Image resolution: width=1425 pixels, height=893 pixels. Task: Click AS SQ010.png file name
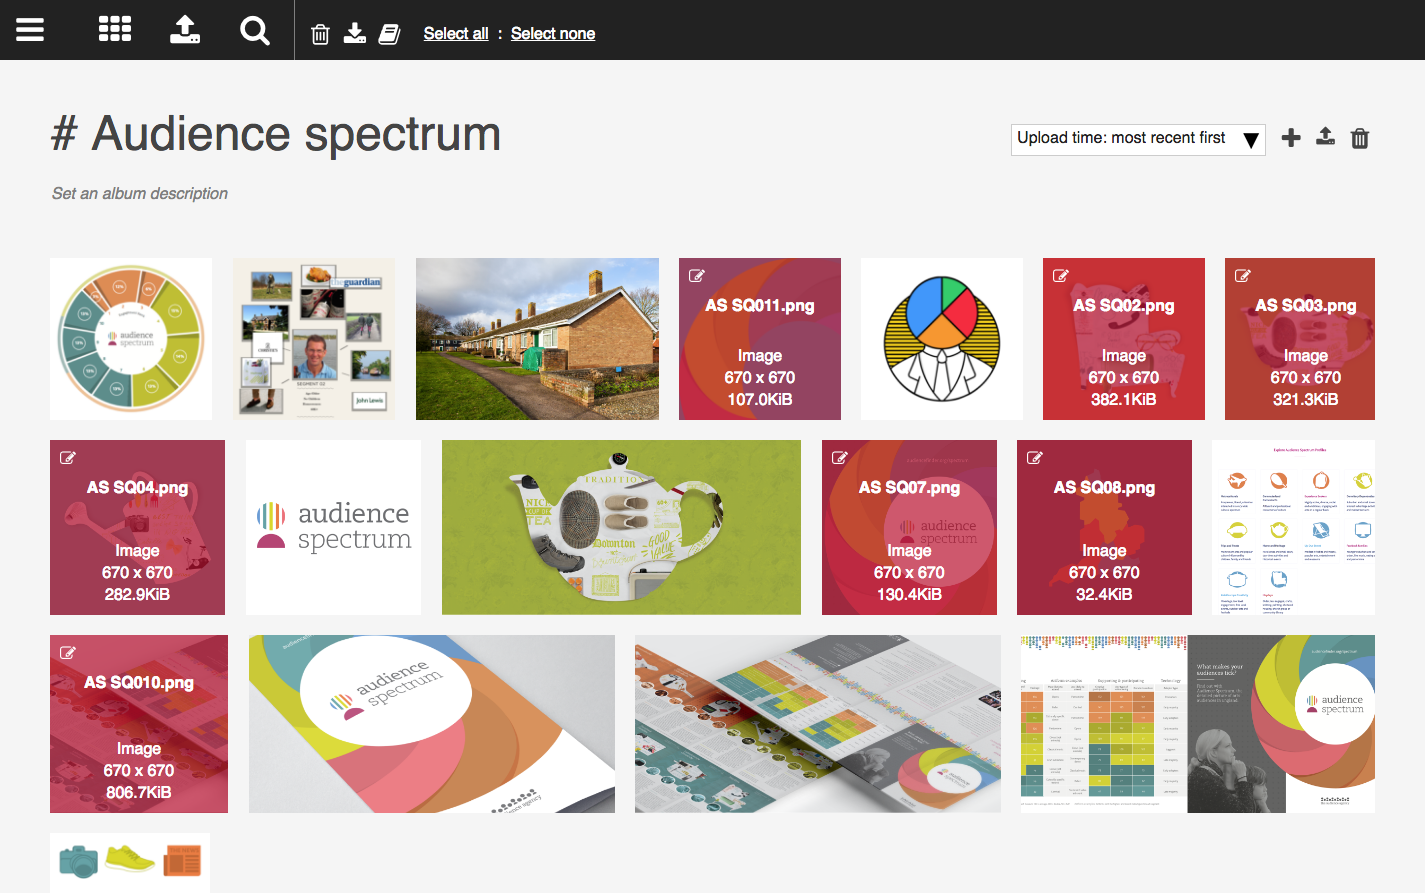click(x=139, y=683)
